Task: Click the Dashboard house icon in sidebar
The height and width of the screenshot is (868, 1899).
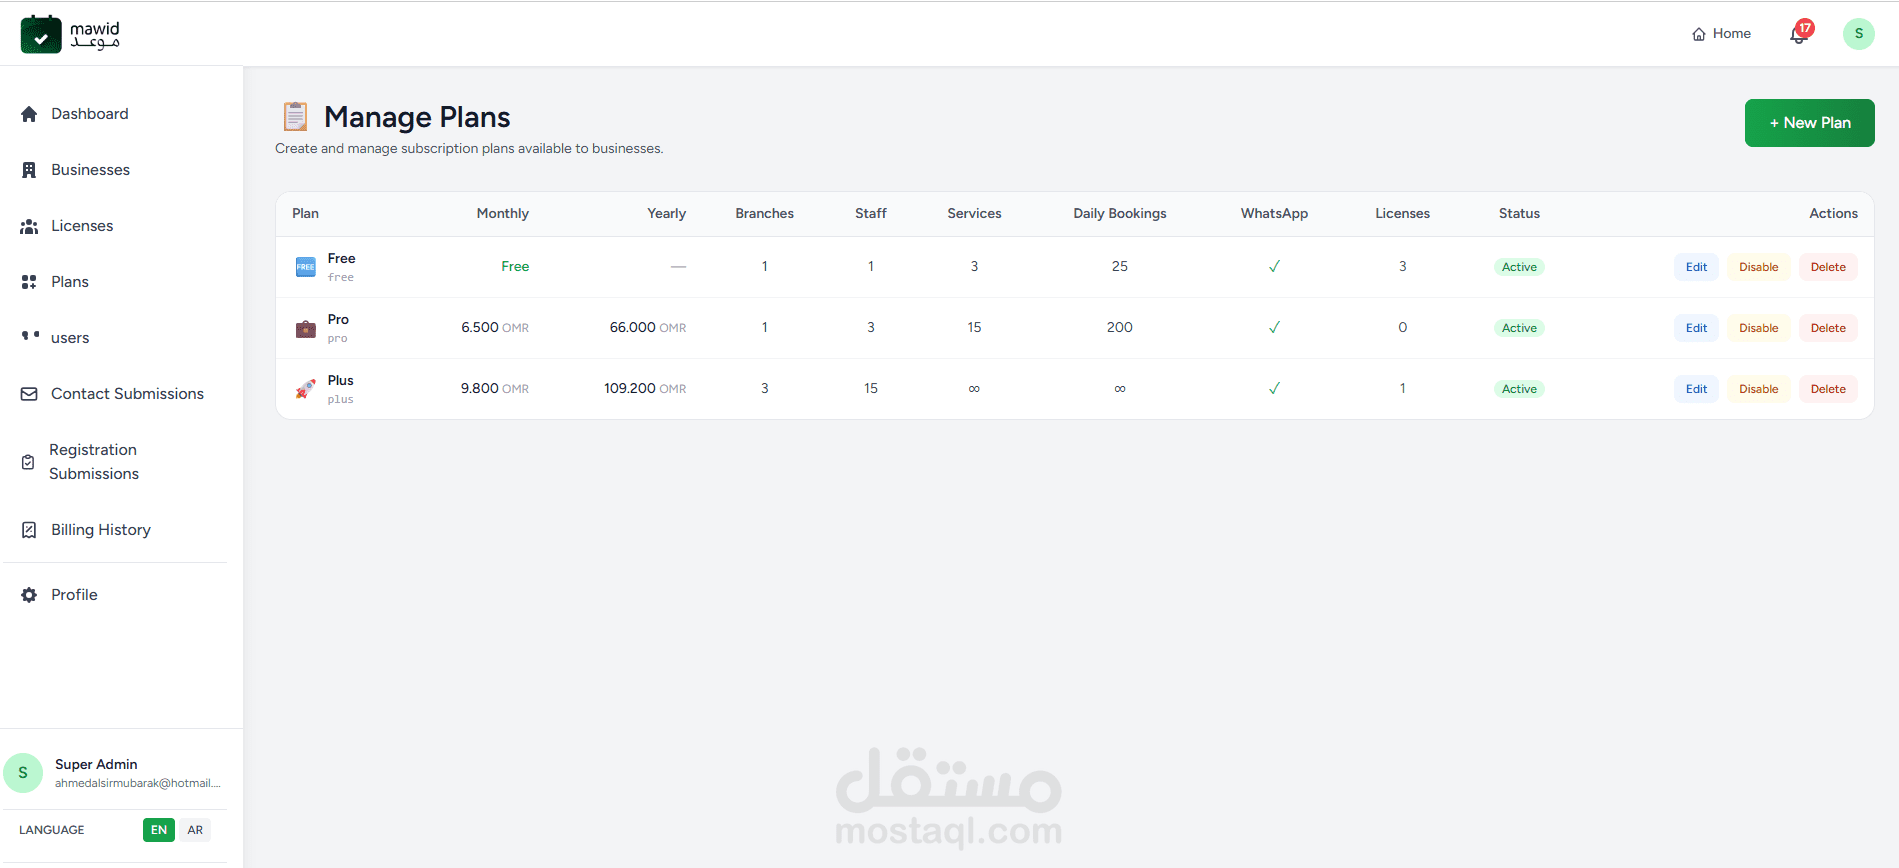Action: click(29, 114)
